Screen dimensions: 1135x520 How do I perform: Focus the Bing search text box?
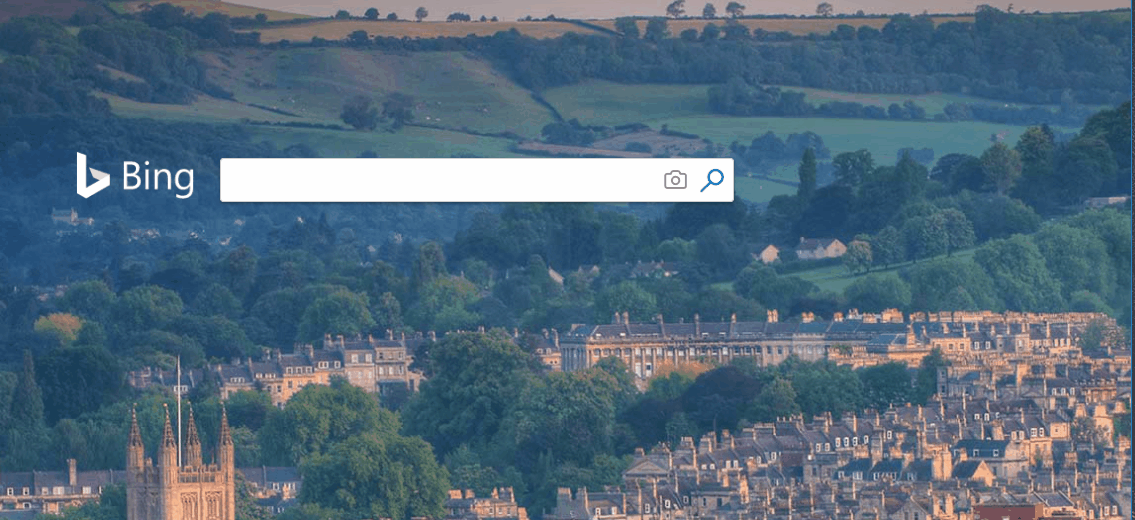440,180
